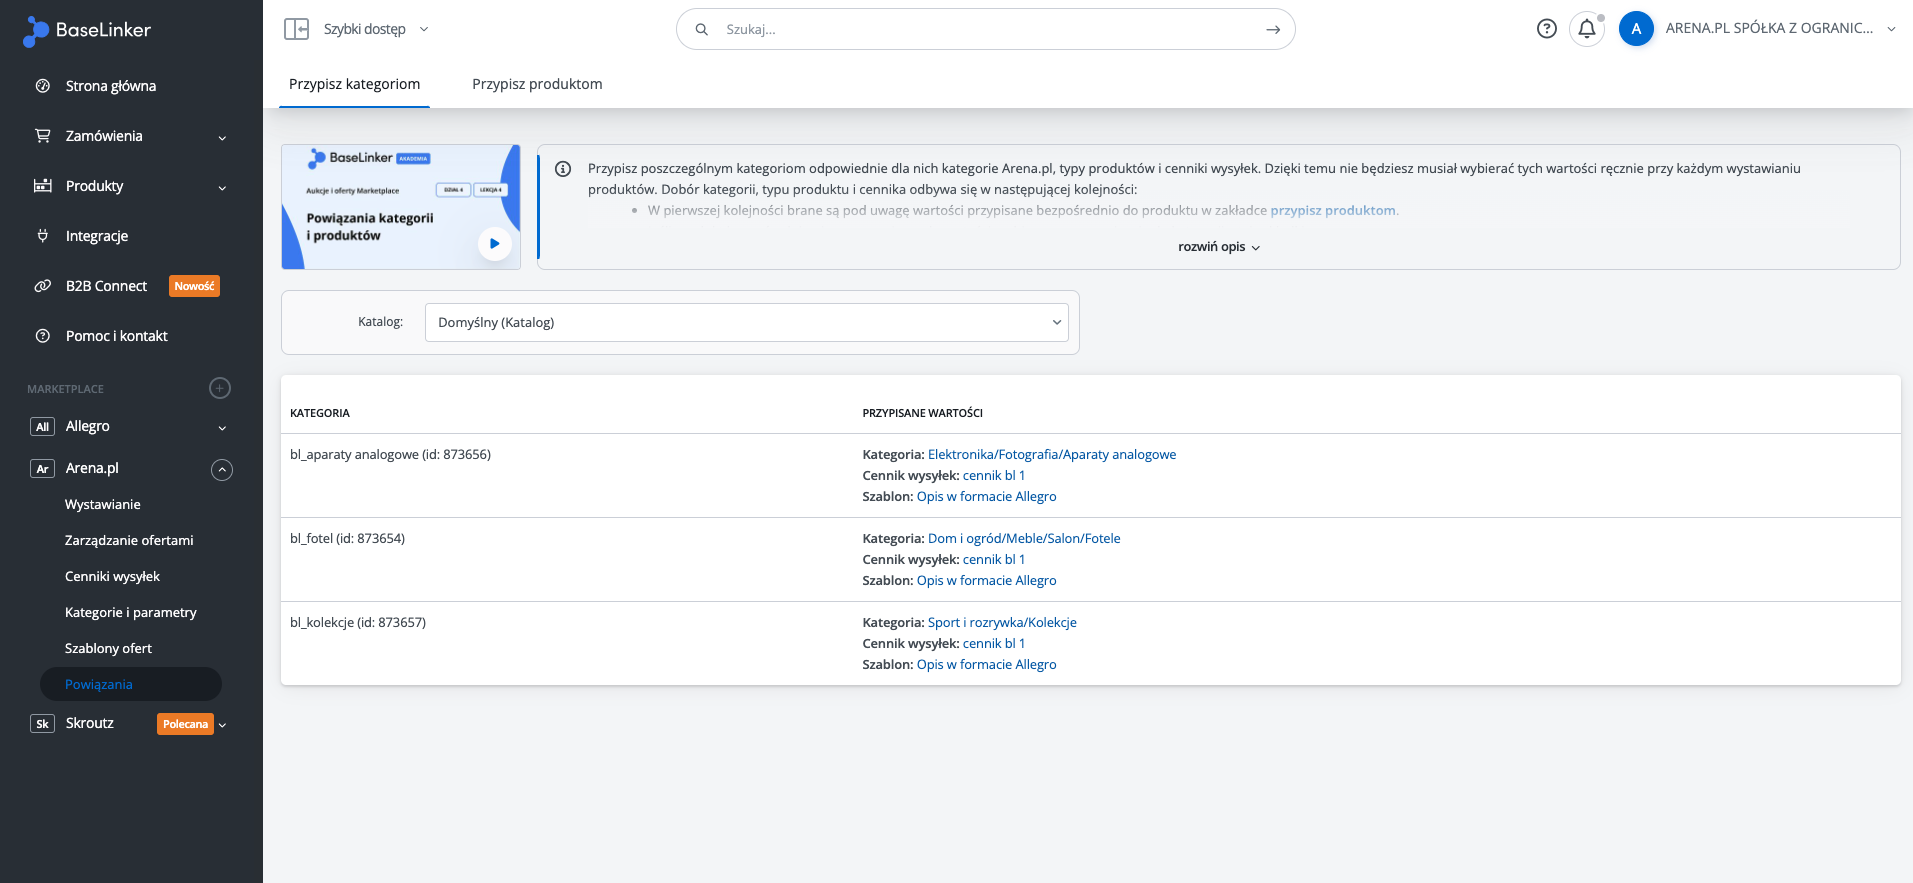The image size is (1913, 883).
Task: Click Opis w formacie Allegro for bl_kolekcje
Action: pyautogui.click(x=987, y=664)
